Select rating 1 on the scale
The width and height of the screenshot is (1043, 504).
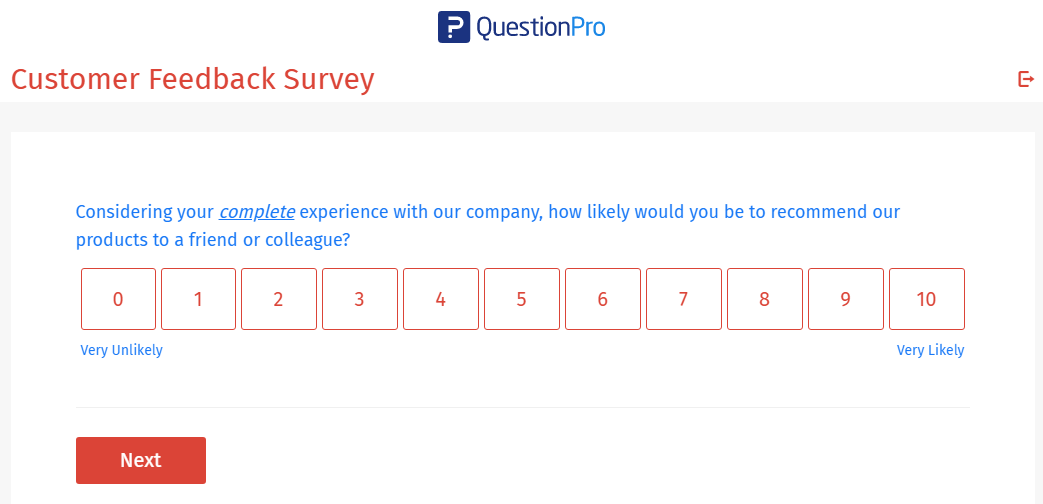point(198,299)
